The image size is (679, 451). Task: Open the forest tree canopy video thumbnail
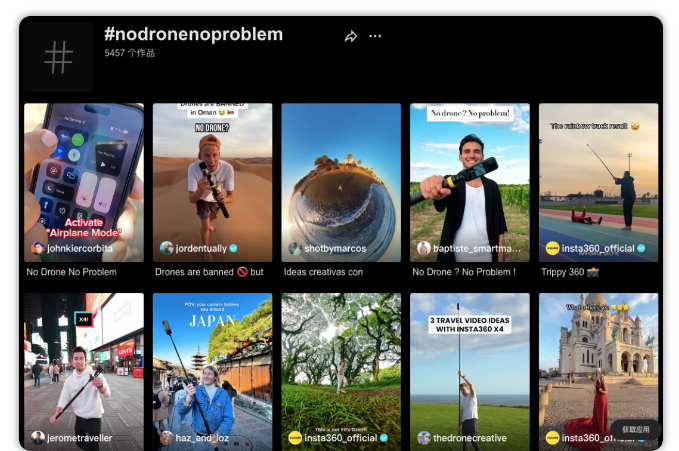point(341,372)
